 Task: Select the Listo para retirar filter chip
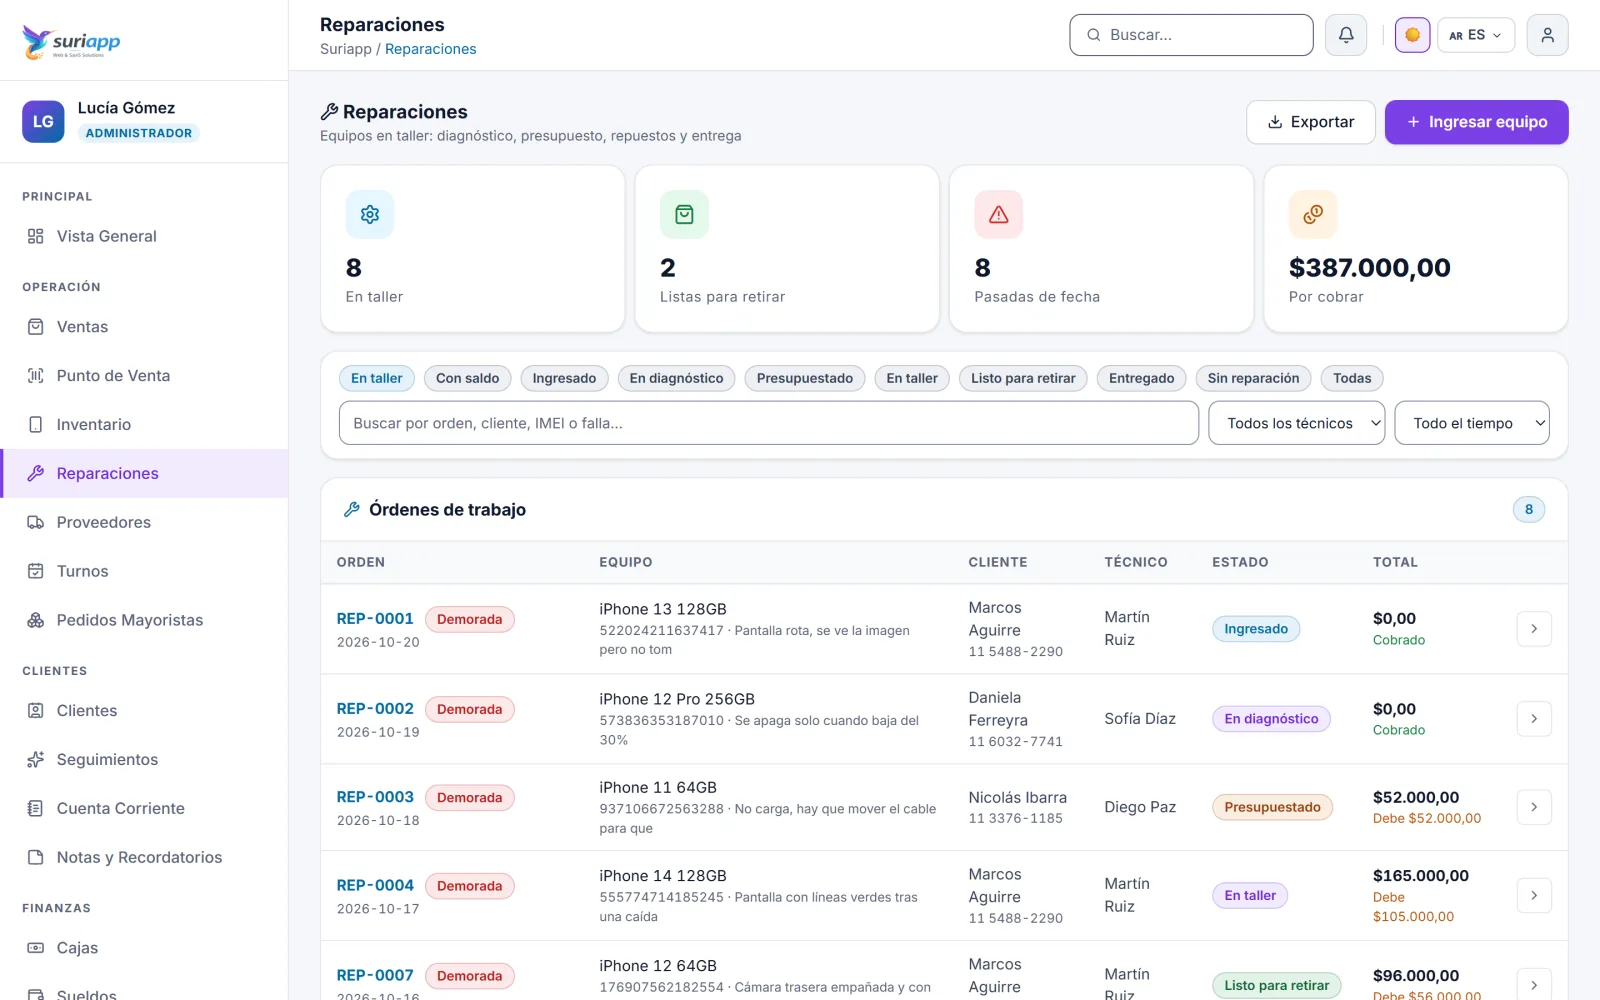click(1023, 378)
